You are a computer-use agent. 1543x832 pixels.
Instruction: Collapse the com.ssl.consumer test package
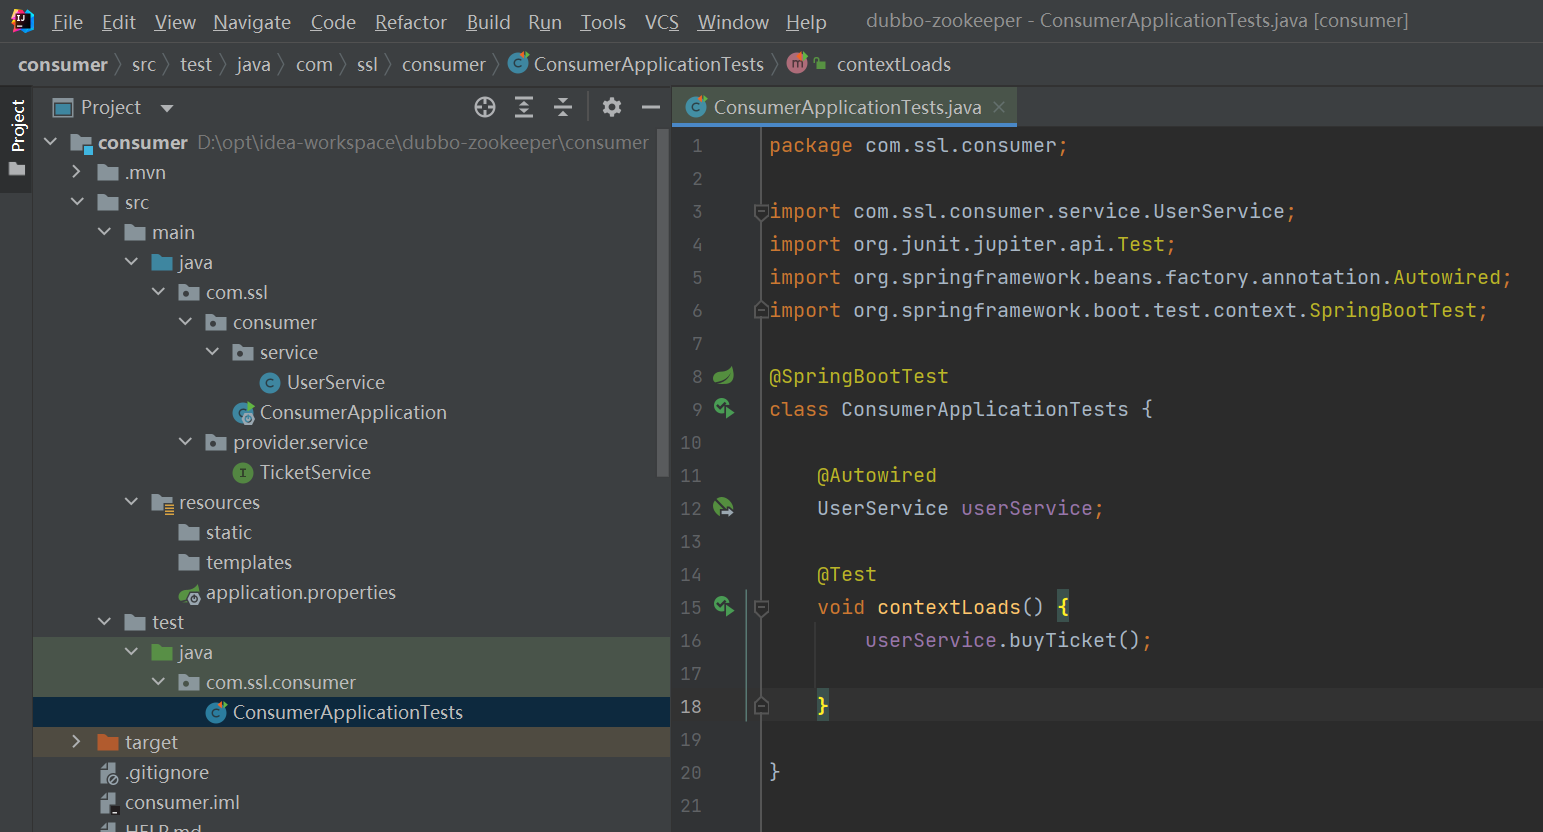click(158, 682)
